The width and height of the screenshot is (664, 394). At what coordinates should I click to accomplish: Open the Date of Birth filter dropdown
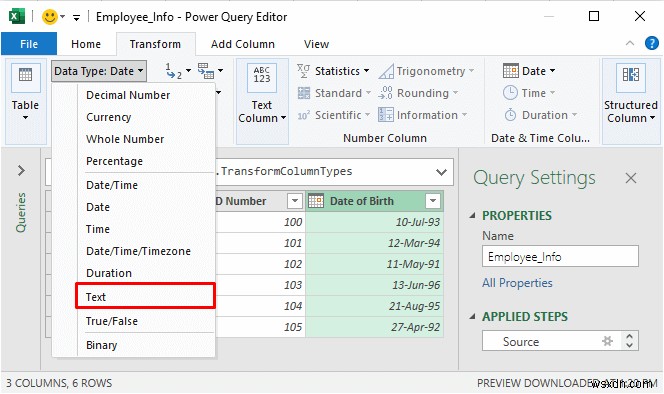[x=433, y=201]
